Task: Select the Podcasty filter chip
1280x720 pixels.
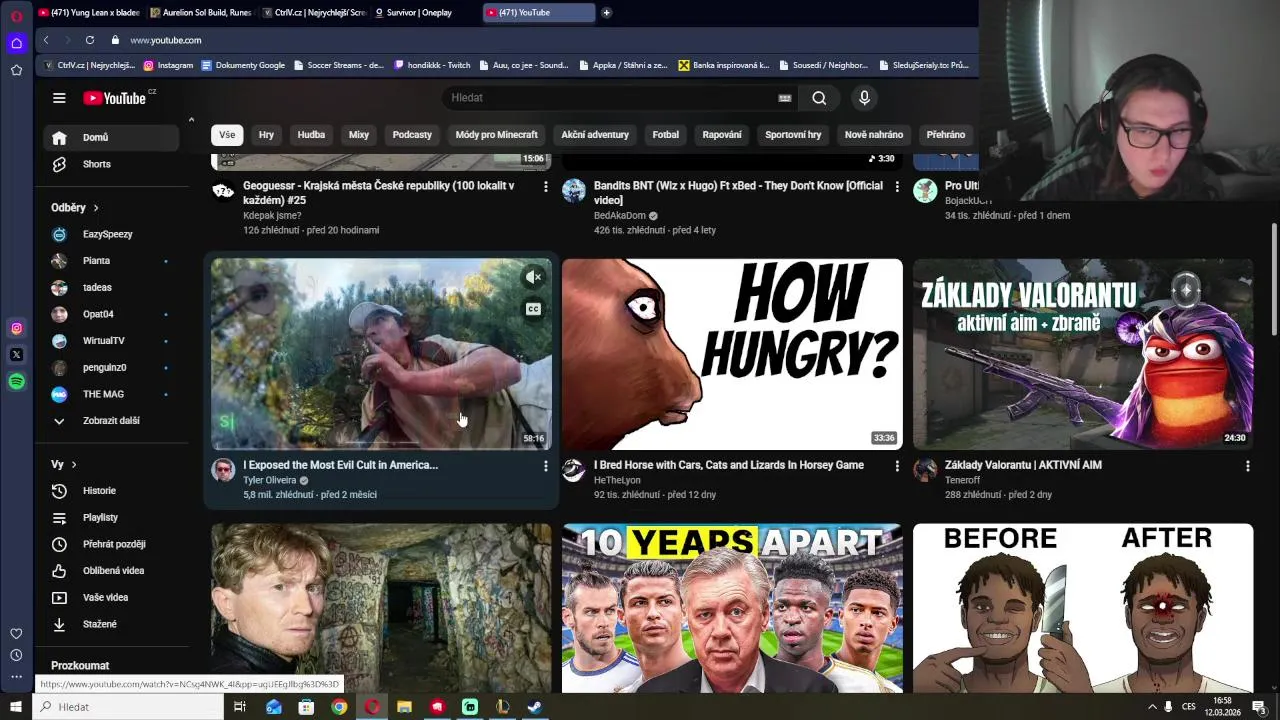Action: [412, 135]
